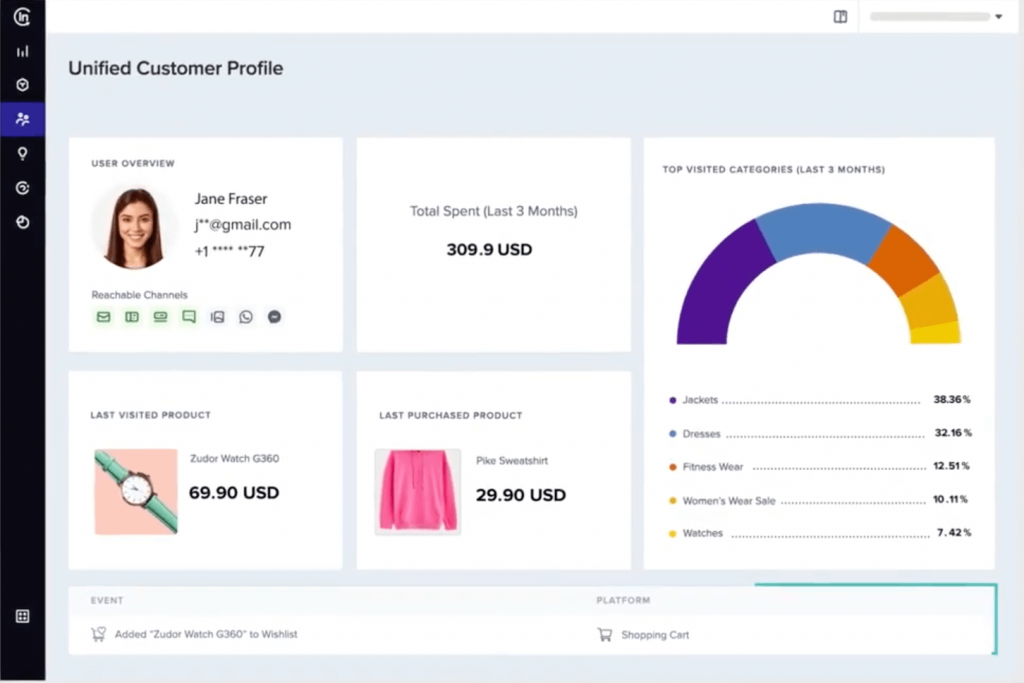The image size is (1024, 683).
Task: Click the history clock icon in the sidebar
Action: pyautogui.click(x=22, y=221)
